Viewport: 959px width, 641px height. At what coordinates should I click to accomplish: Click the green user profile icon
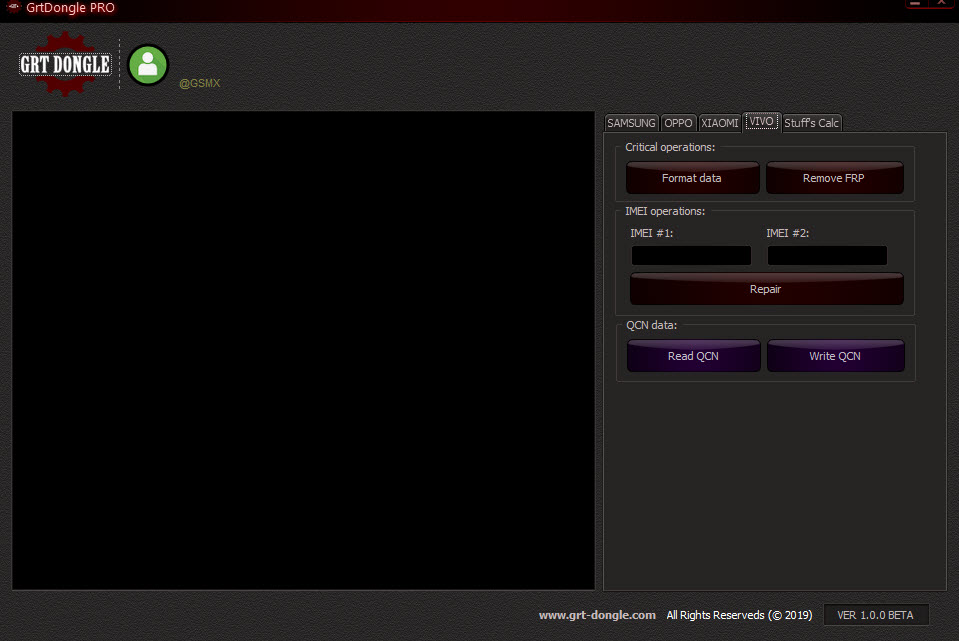[148, 65]
